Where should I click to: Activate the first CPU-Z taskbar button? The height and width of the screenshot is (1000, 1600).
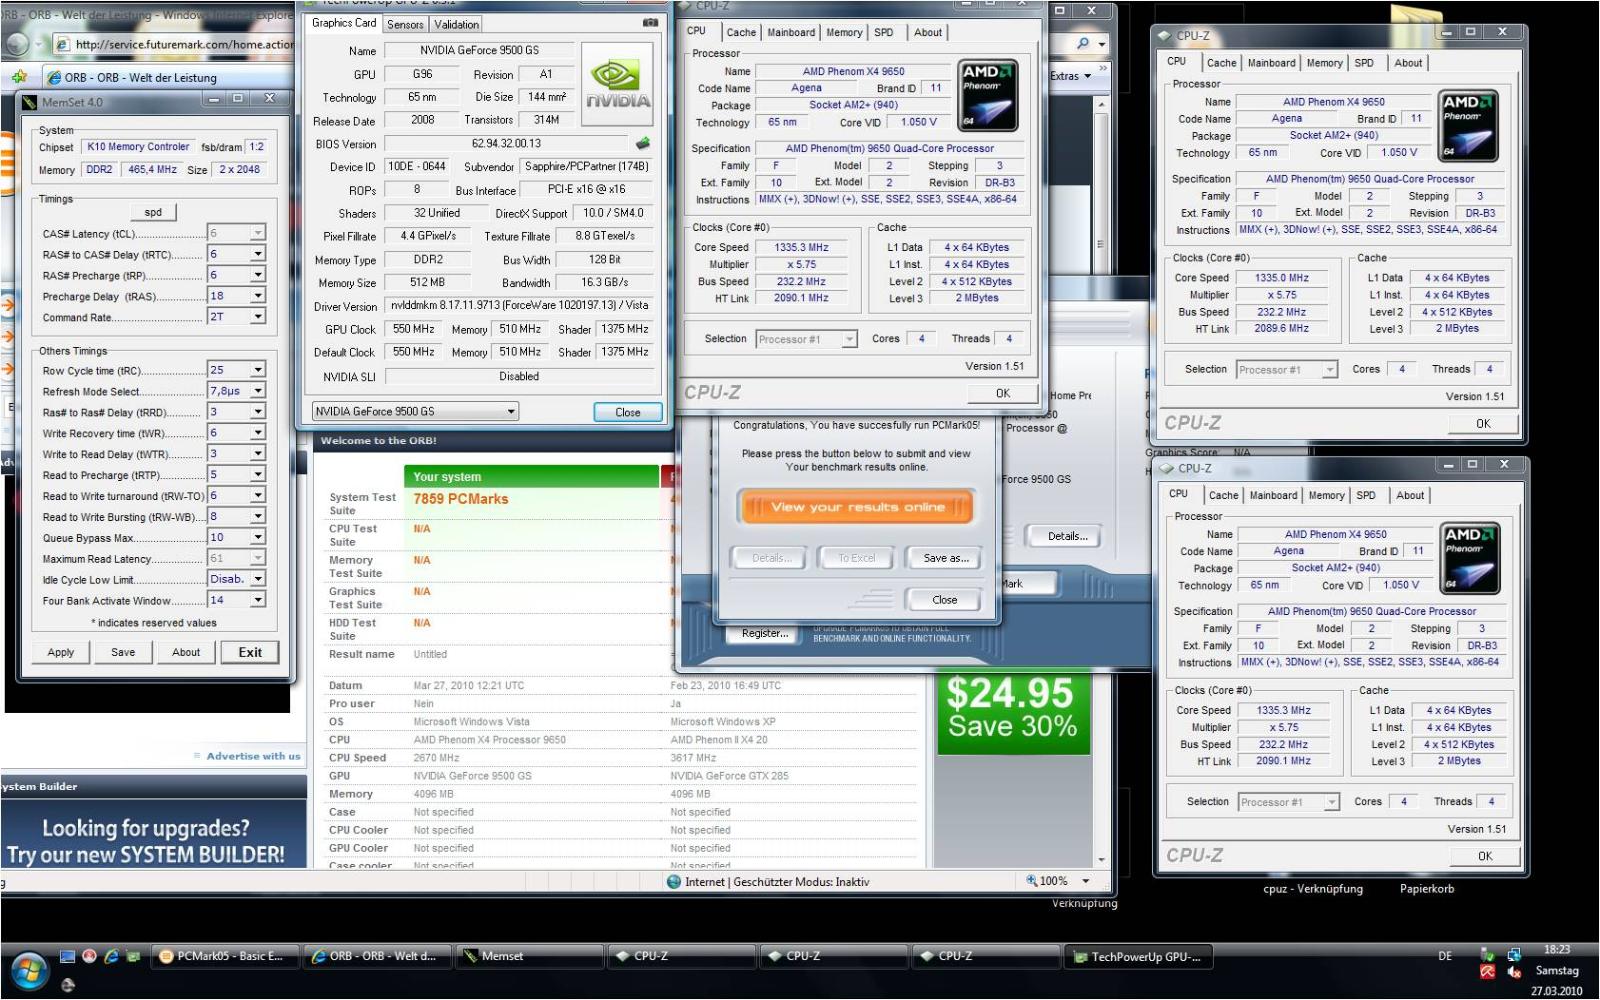click(681, 956)
